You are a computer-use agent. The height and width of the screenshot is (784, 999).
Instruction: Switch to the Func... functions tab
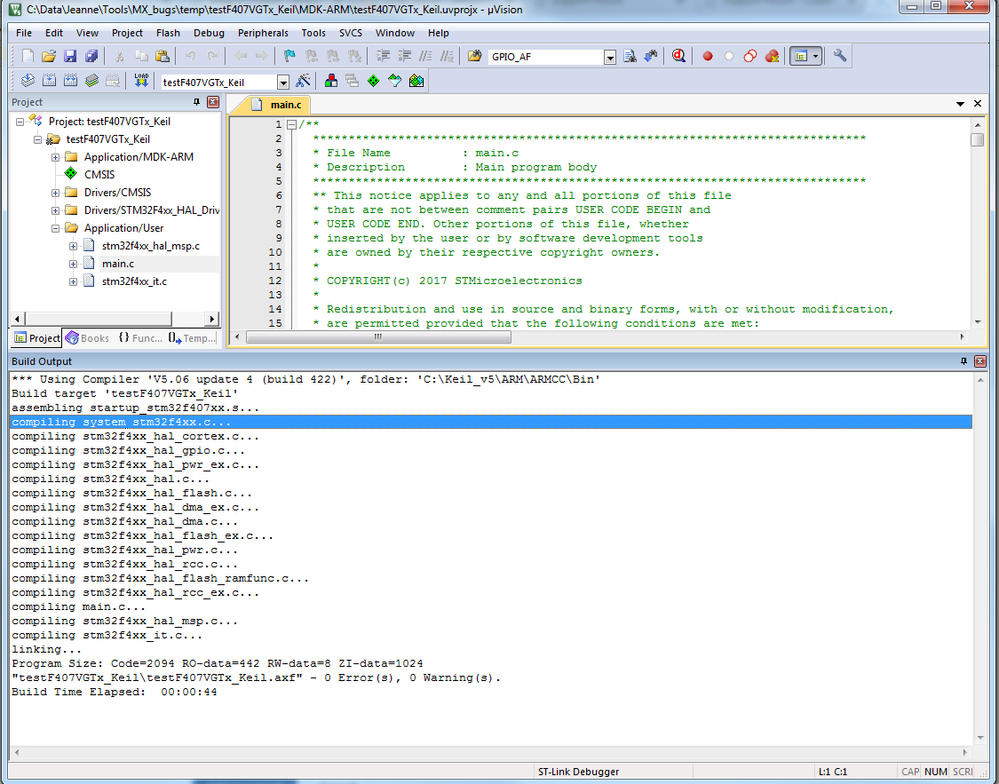tap(140, 338)
